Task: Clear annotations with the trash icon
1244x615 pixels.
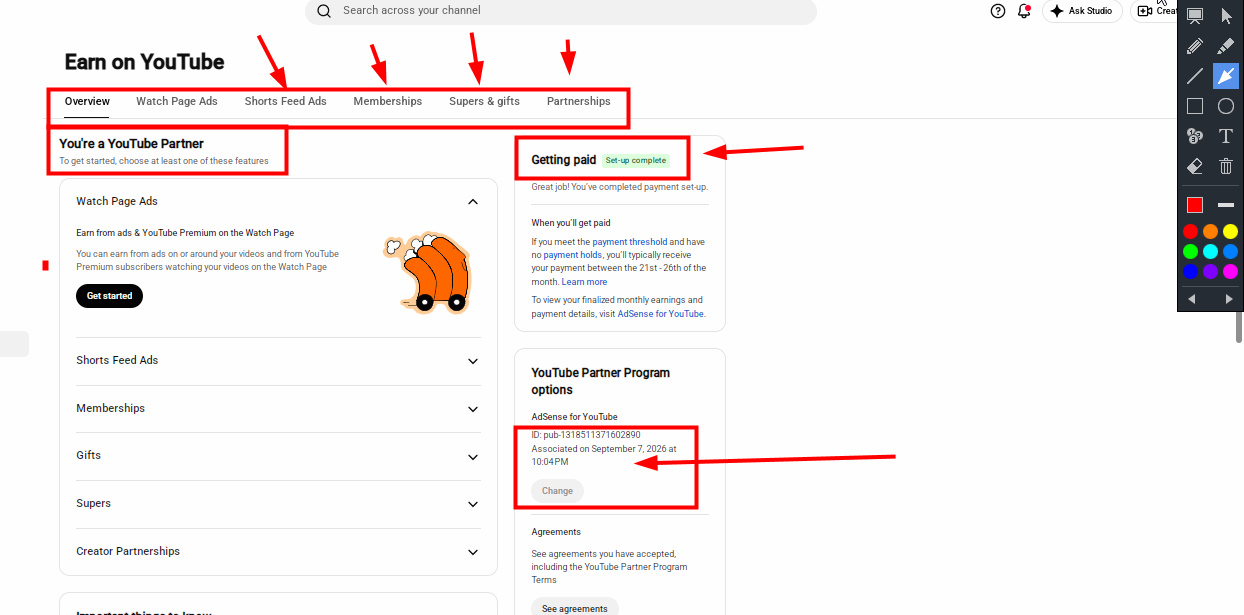Action: (x=1226, y=166)
